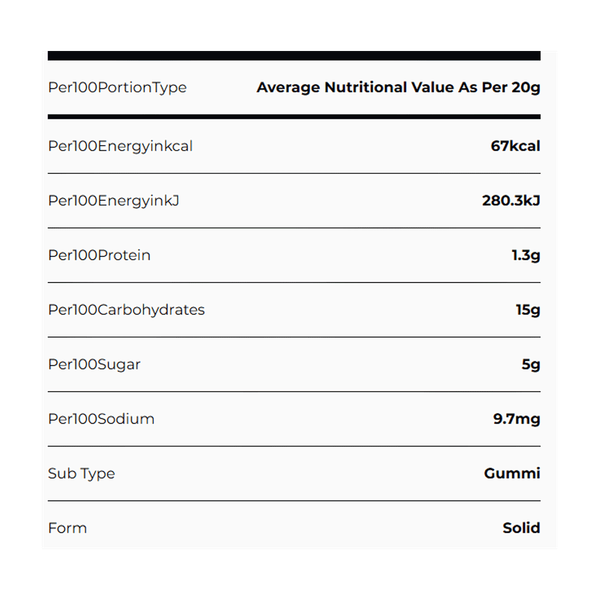Select the 280.3kJ energy value
Viewport: 600px width, 600px height.
coord(511,201)
